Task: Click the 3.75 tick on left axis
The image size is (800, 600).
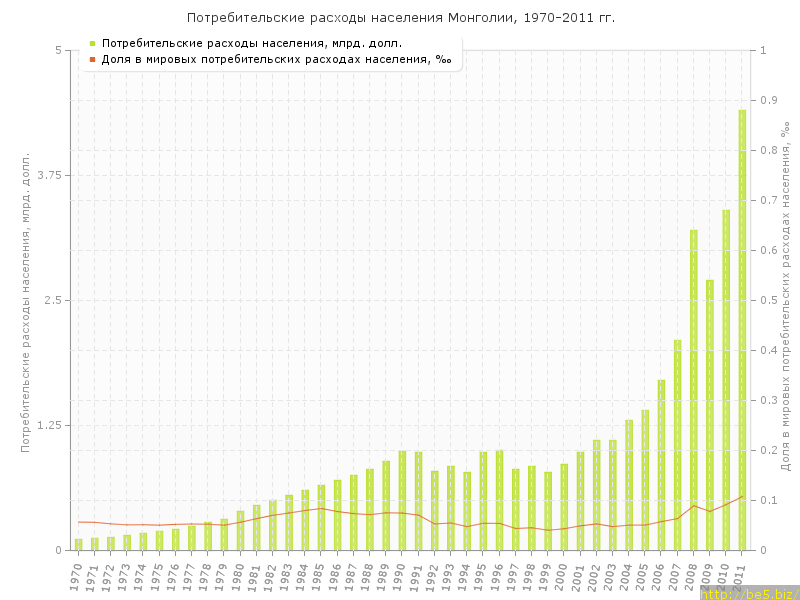Action: click(47, 175)
